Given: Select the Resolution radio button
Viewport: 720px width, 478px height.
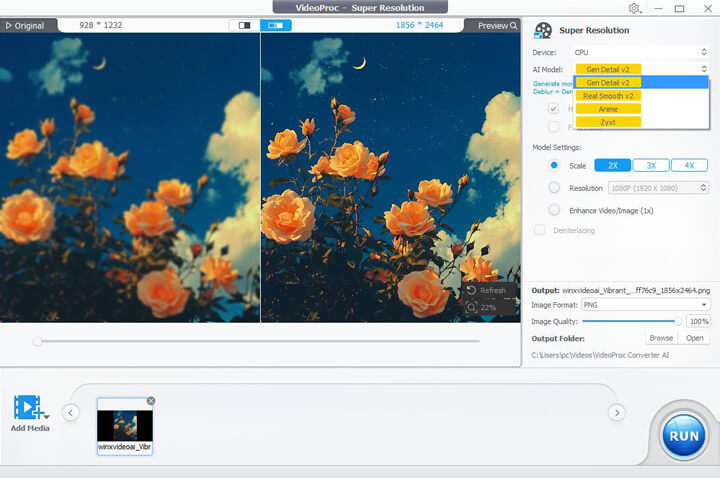Looking at the screenshot, I should pyautogui.click(x=554, y=187).
